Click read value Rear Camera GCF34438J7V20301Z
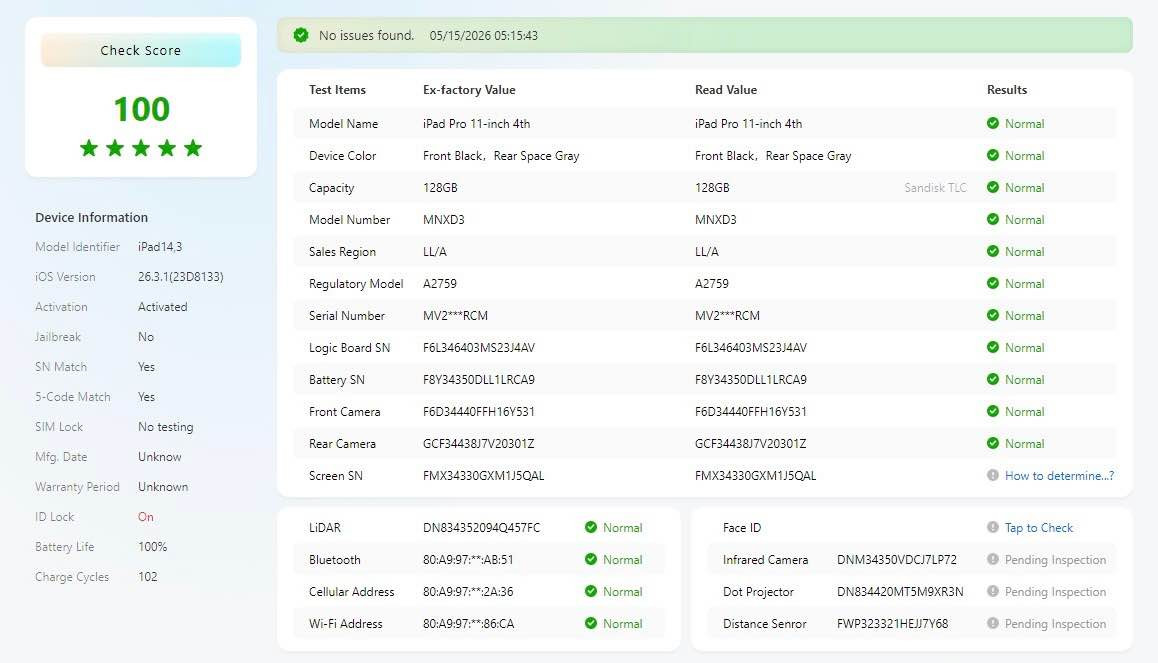The width and height of the screenshot is (1158, 663). (750, 444)
